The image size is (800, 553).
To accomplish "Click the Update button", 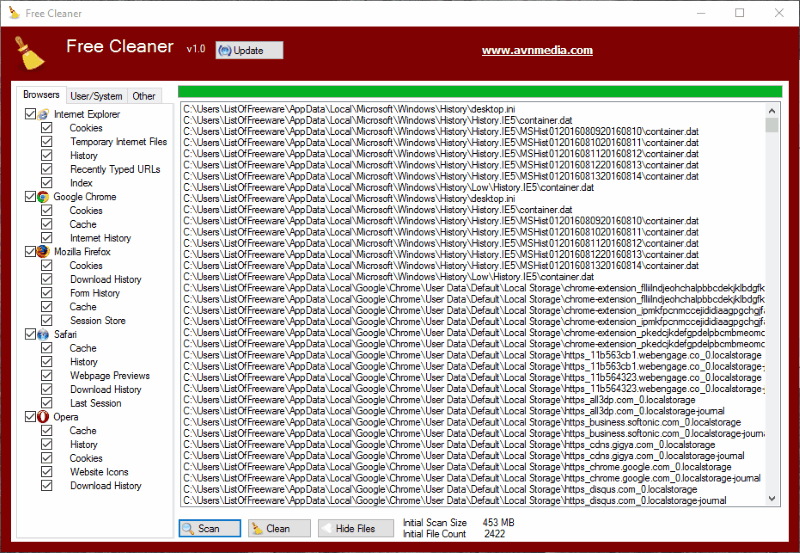I will [x=249, y=50].
